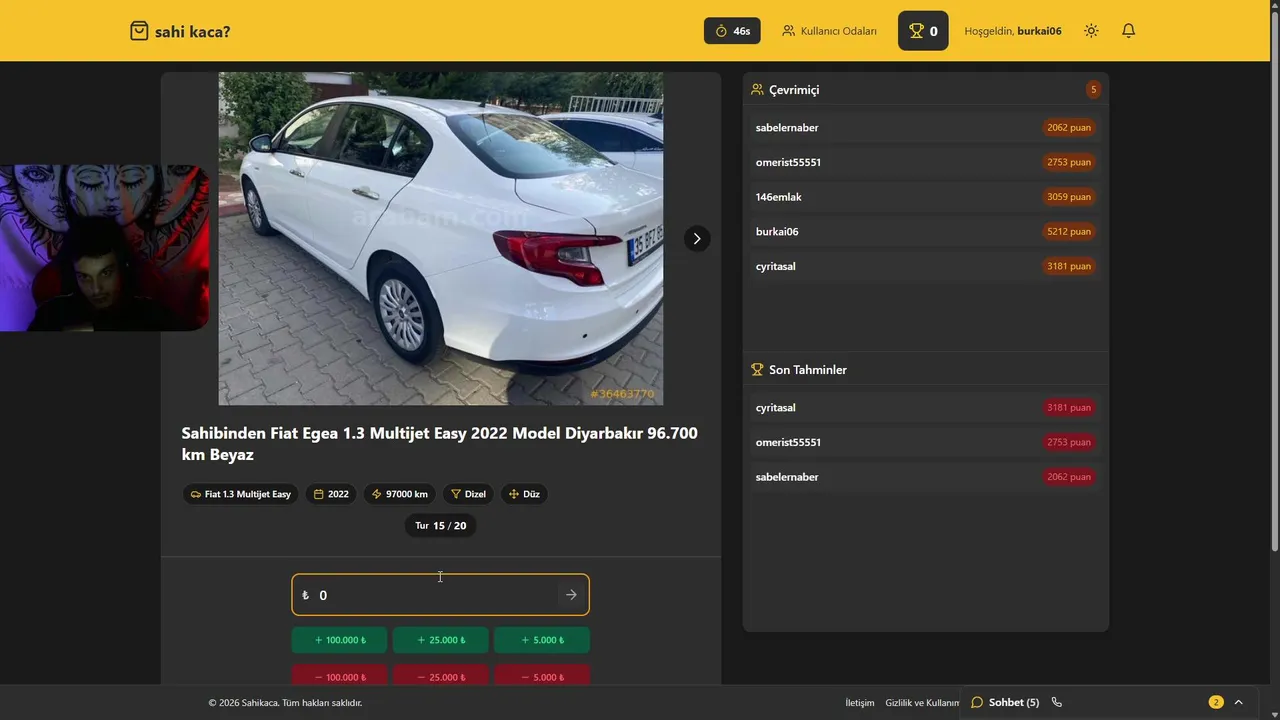1280x720 pixels.
Task: Select omerist55551 in Son Tahminler
Action: [x=925, y=442]
